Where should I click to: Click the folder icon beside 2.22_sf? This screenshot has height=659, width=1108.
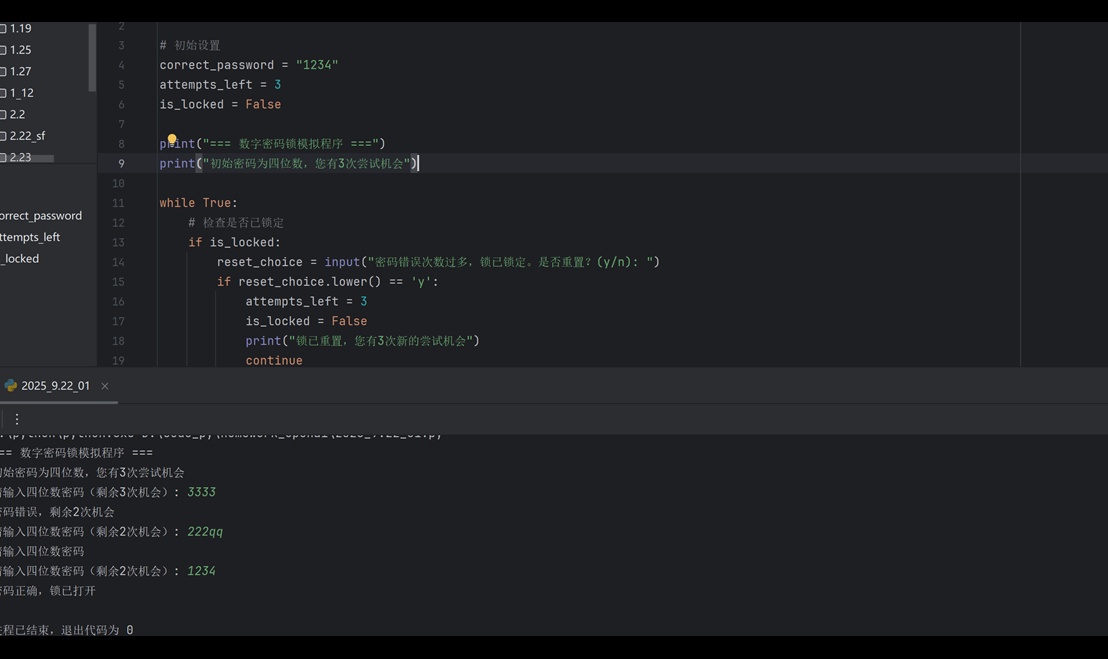click(x=3, y=136)
